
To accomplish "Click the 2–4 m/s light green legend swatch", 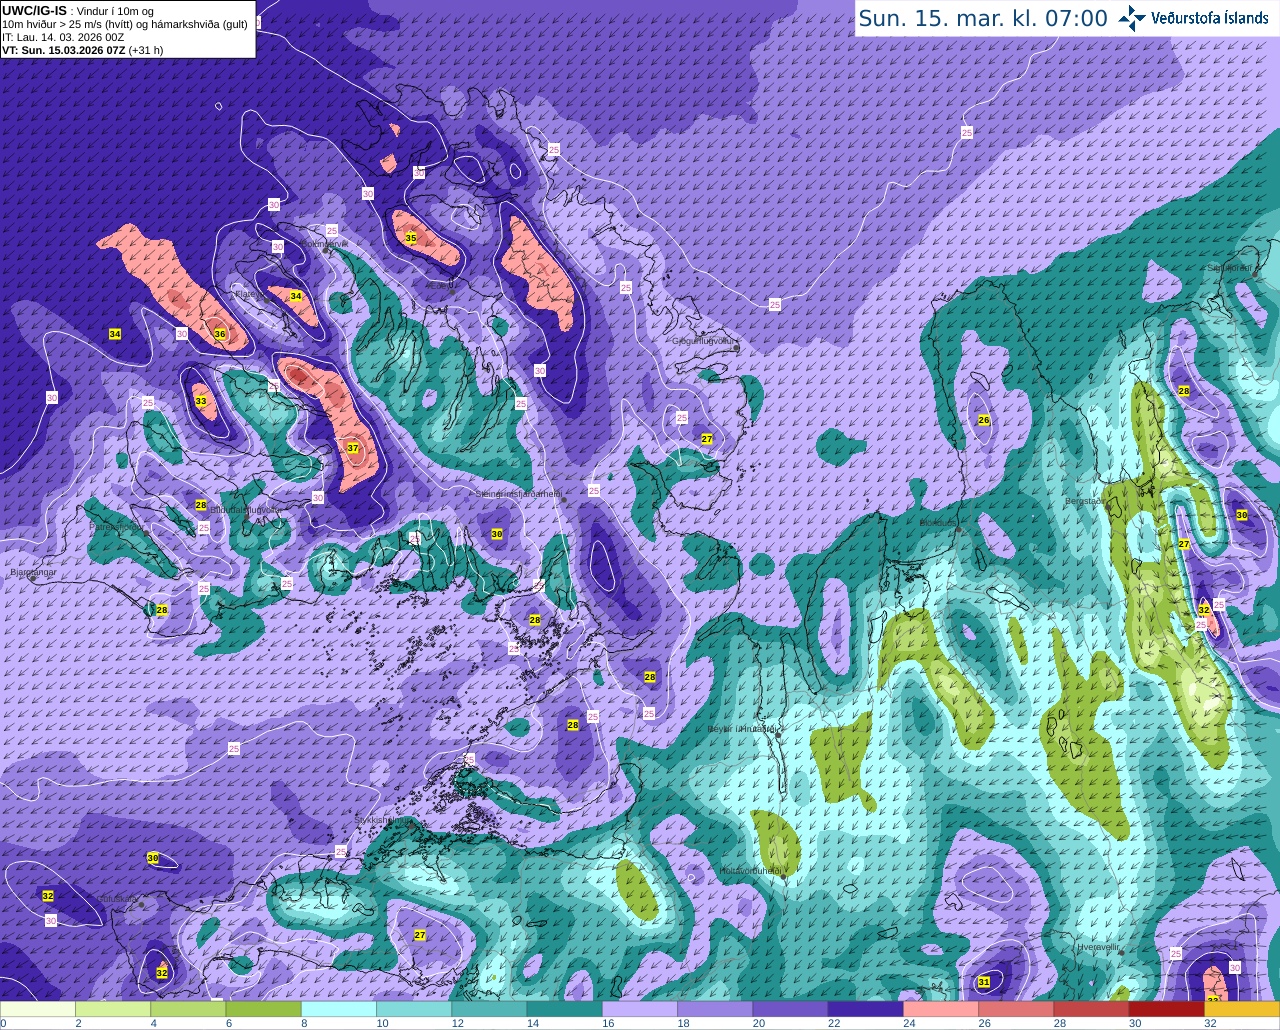I will click(x=113, y=1008).
